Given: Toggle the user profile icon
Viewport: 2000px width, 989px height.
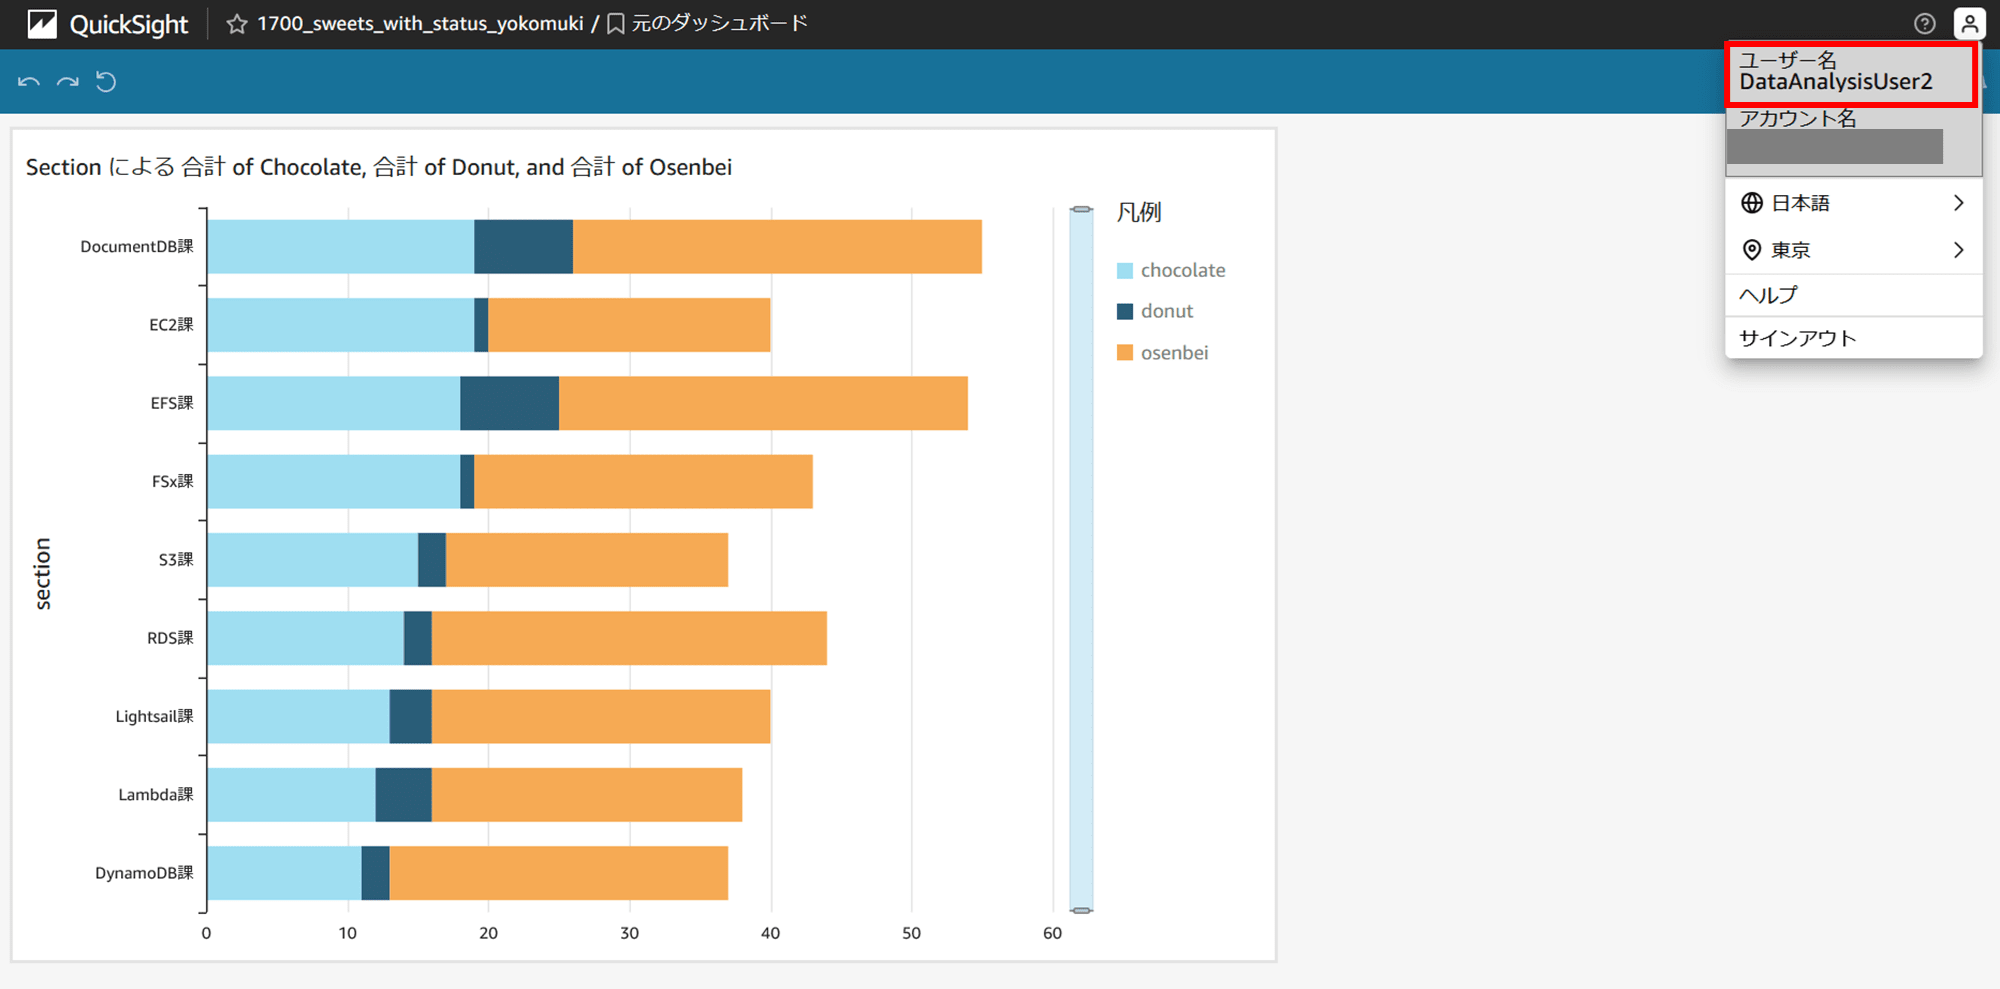Looking at the screenshot, I should tap(1969, 24).
